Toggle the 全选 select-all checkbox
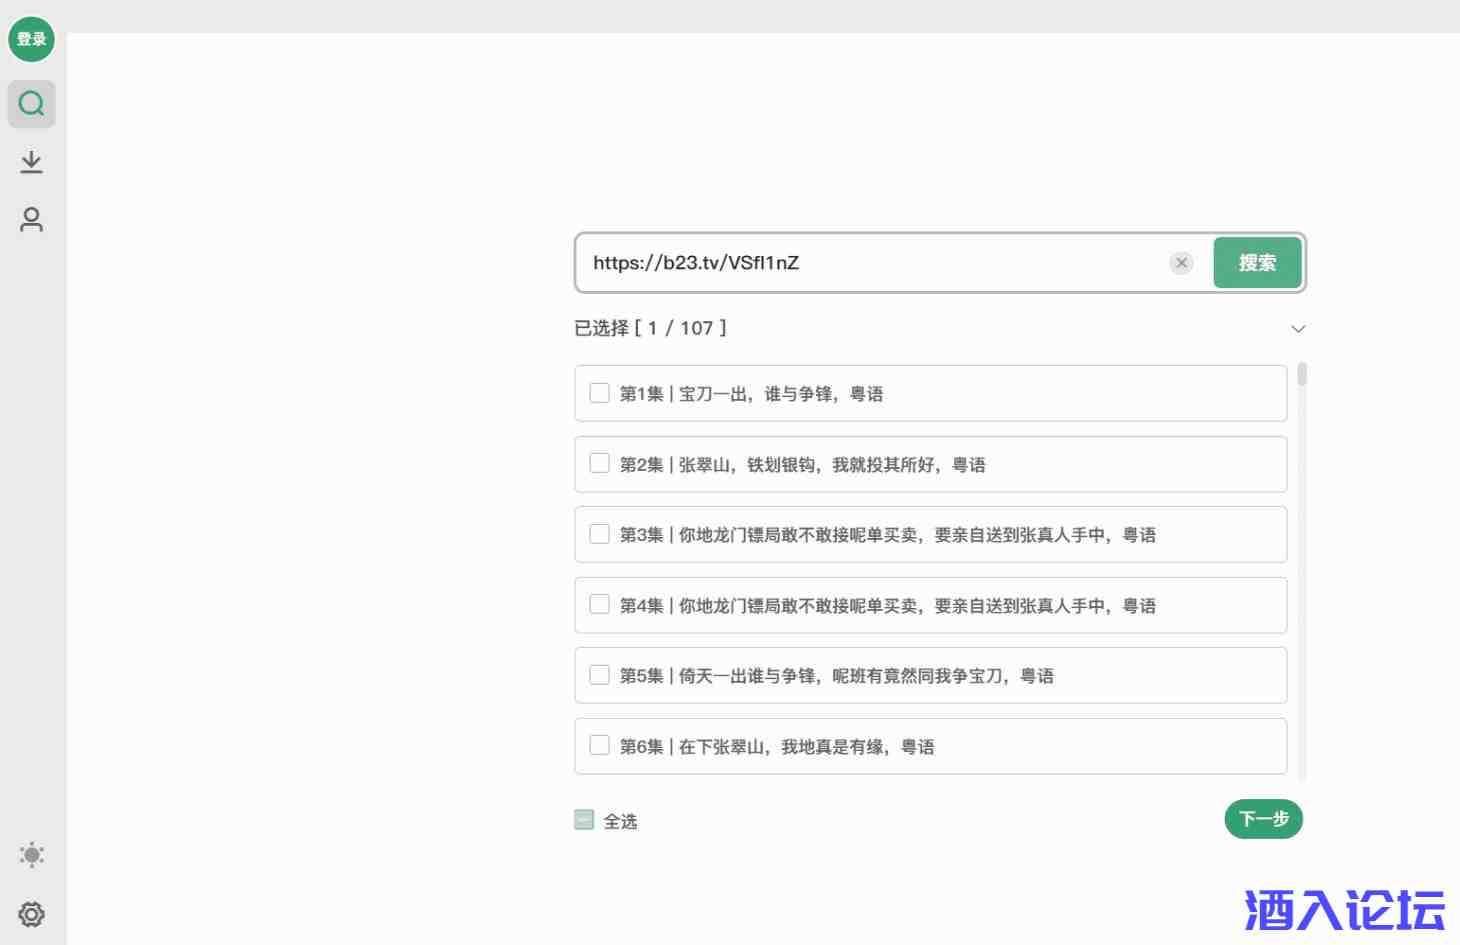Viewport: 1460px width, 945px height. (584, 820)
